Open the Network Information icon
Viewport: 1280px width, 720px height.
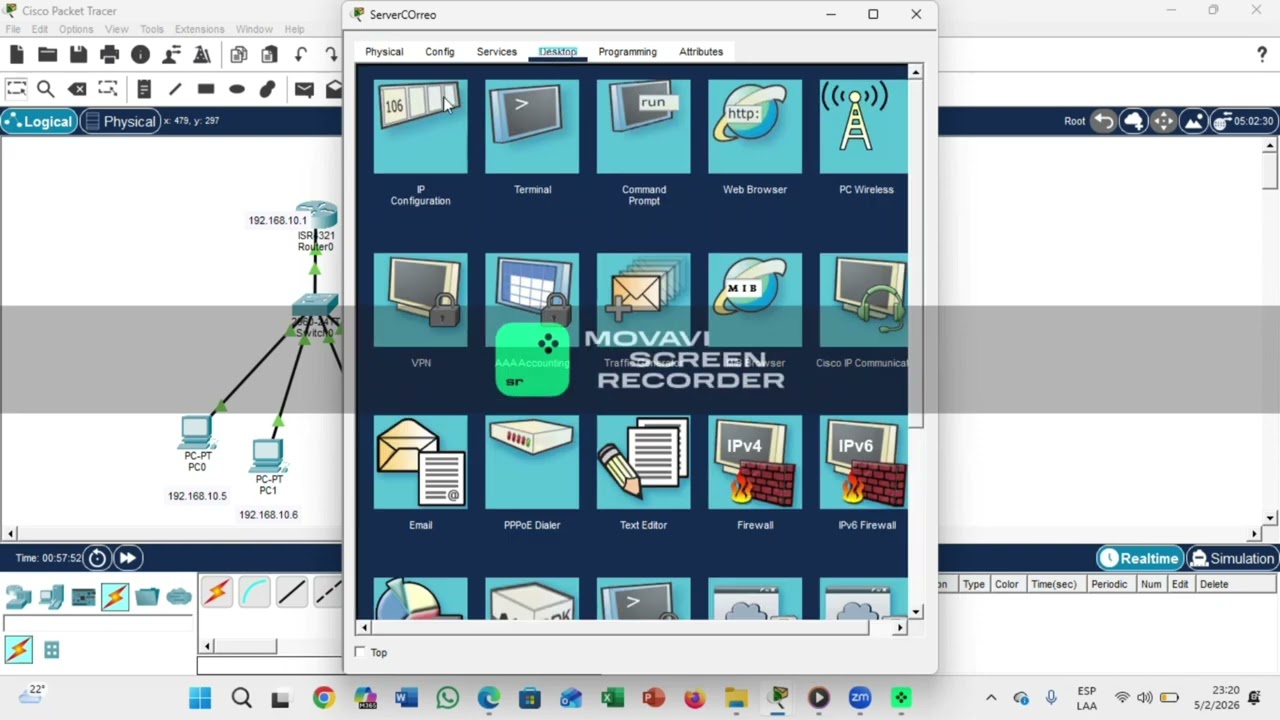pos(140,55)
